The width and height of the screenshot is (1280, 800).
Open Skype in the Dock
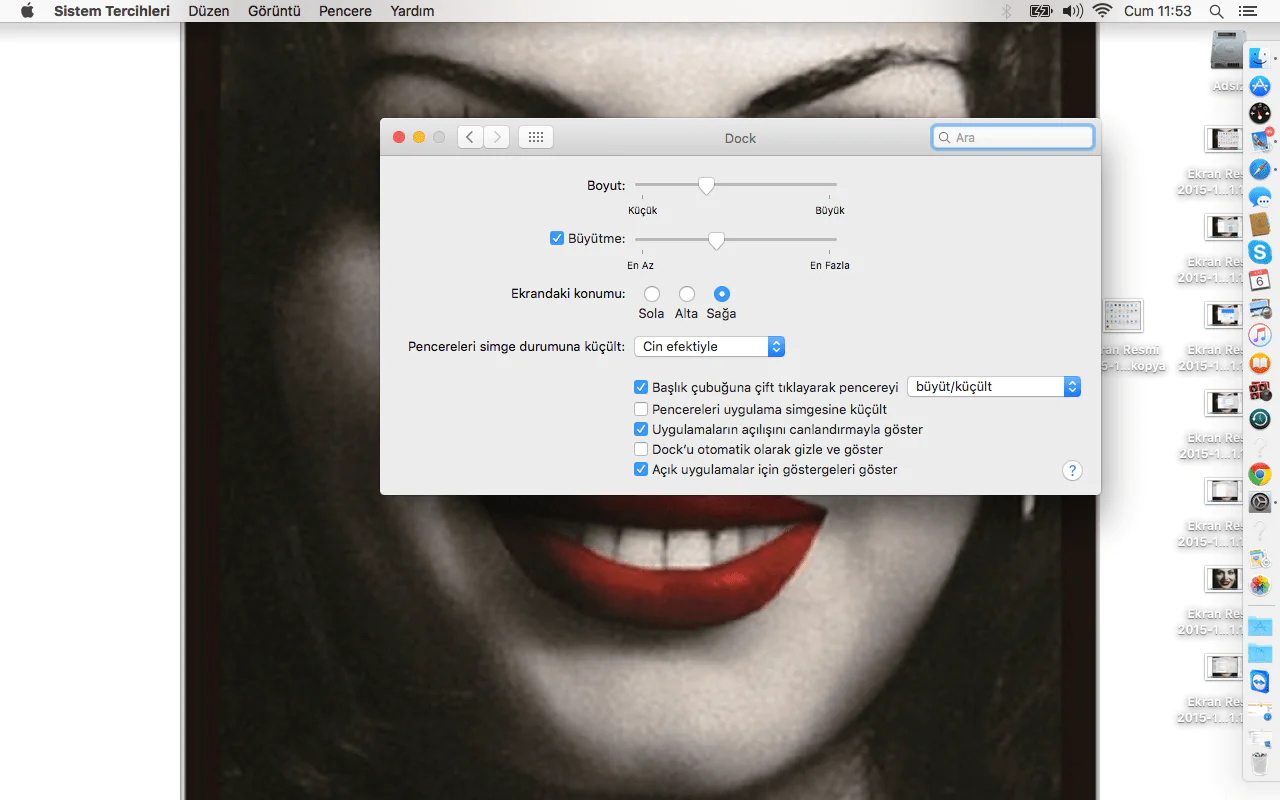pos(1259,252)
